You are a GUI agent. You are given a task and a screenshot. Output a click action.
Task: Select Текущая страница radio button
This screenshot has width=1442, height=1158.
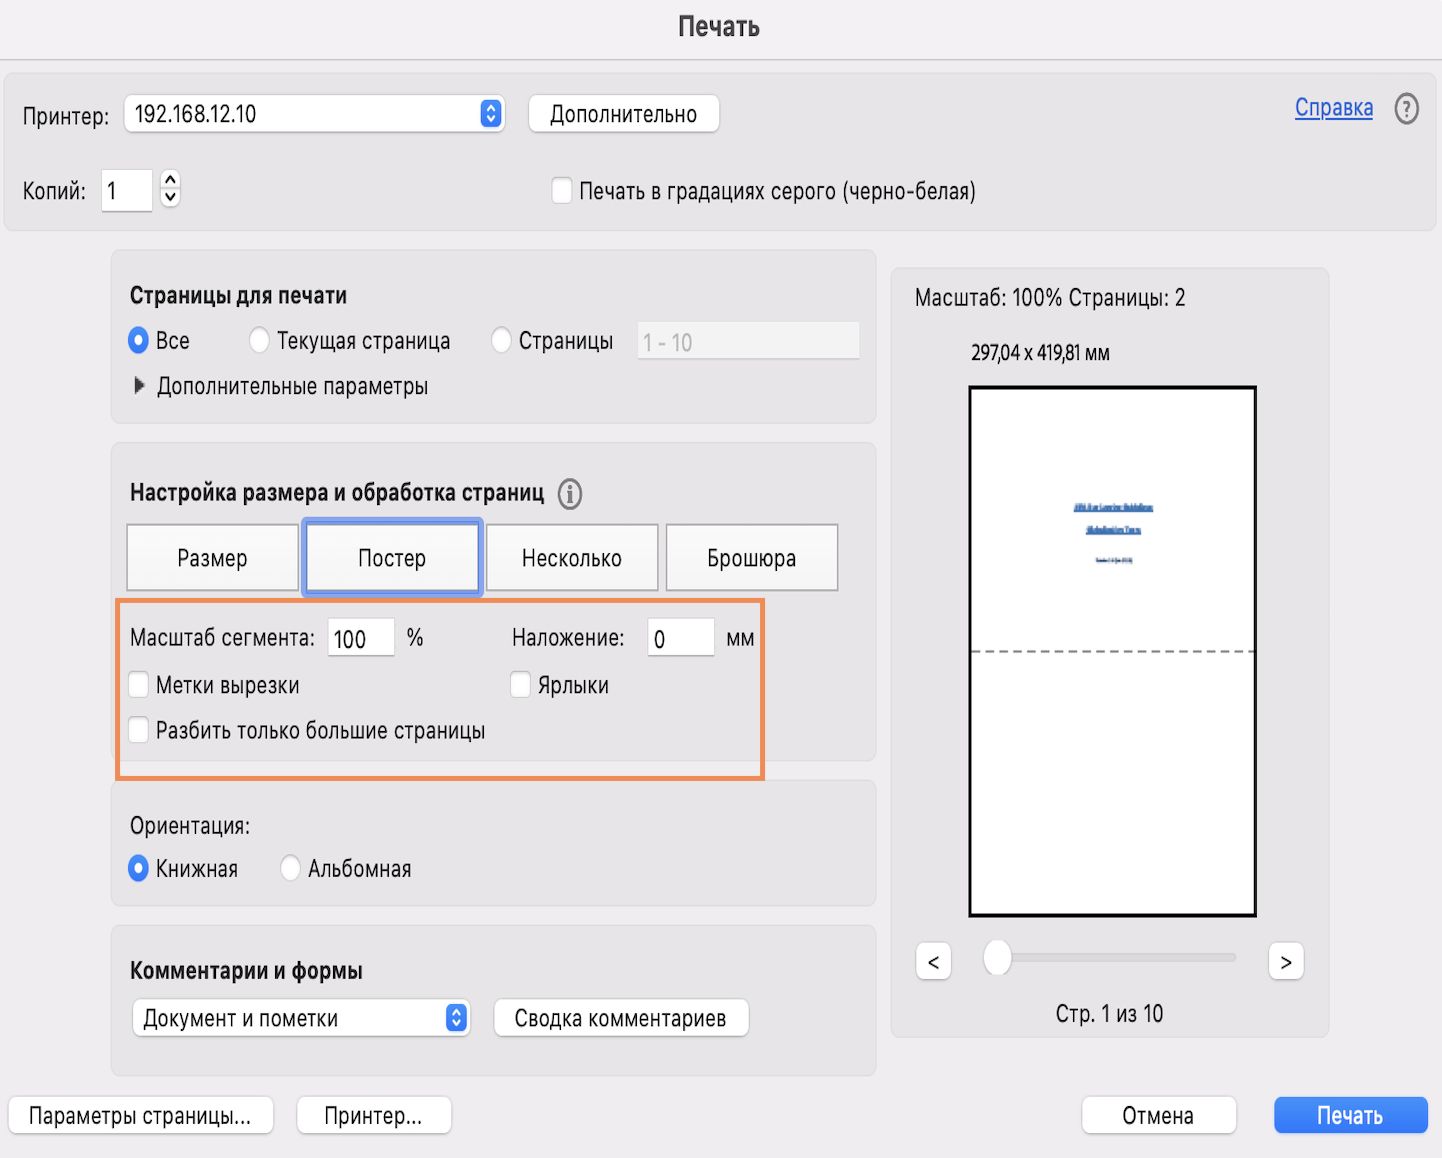coord(259,341)
